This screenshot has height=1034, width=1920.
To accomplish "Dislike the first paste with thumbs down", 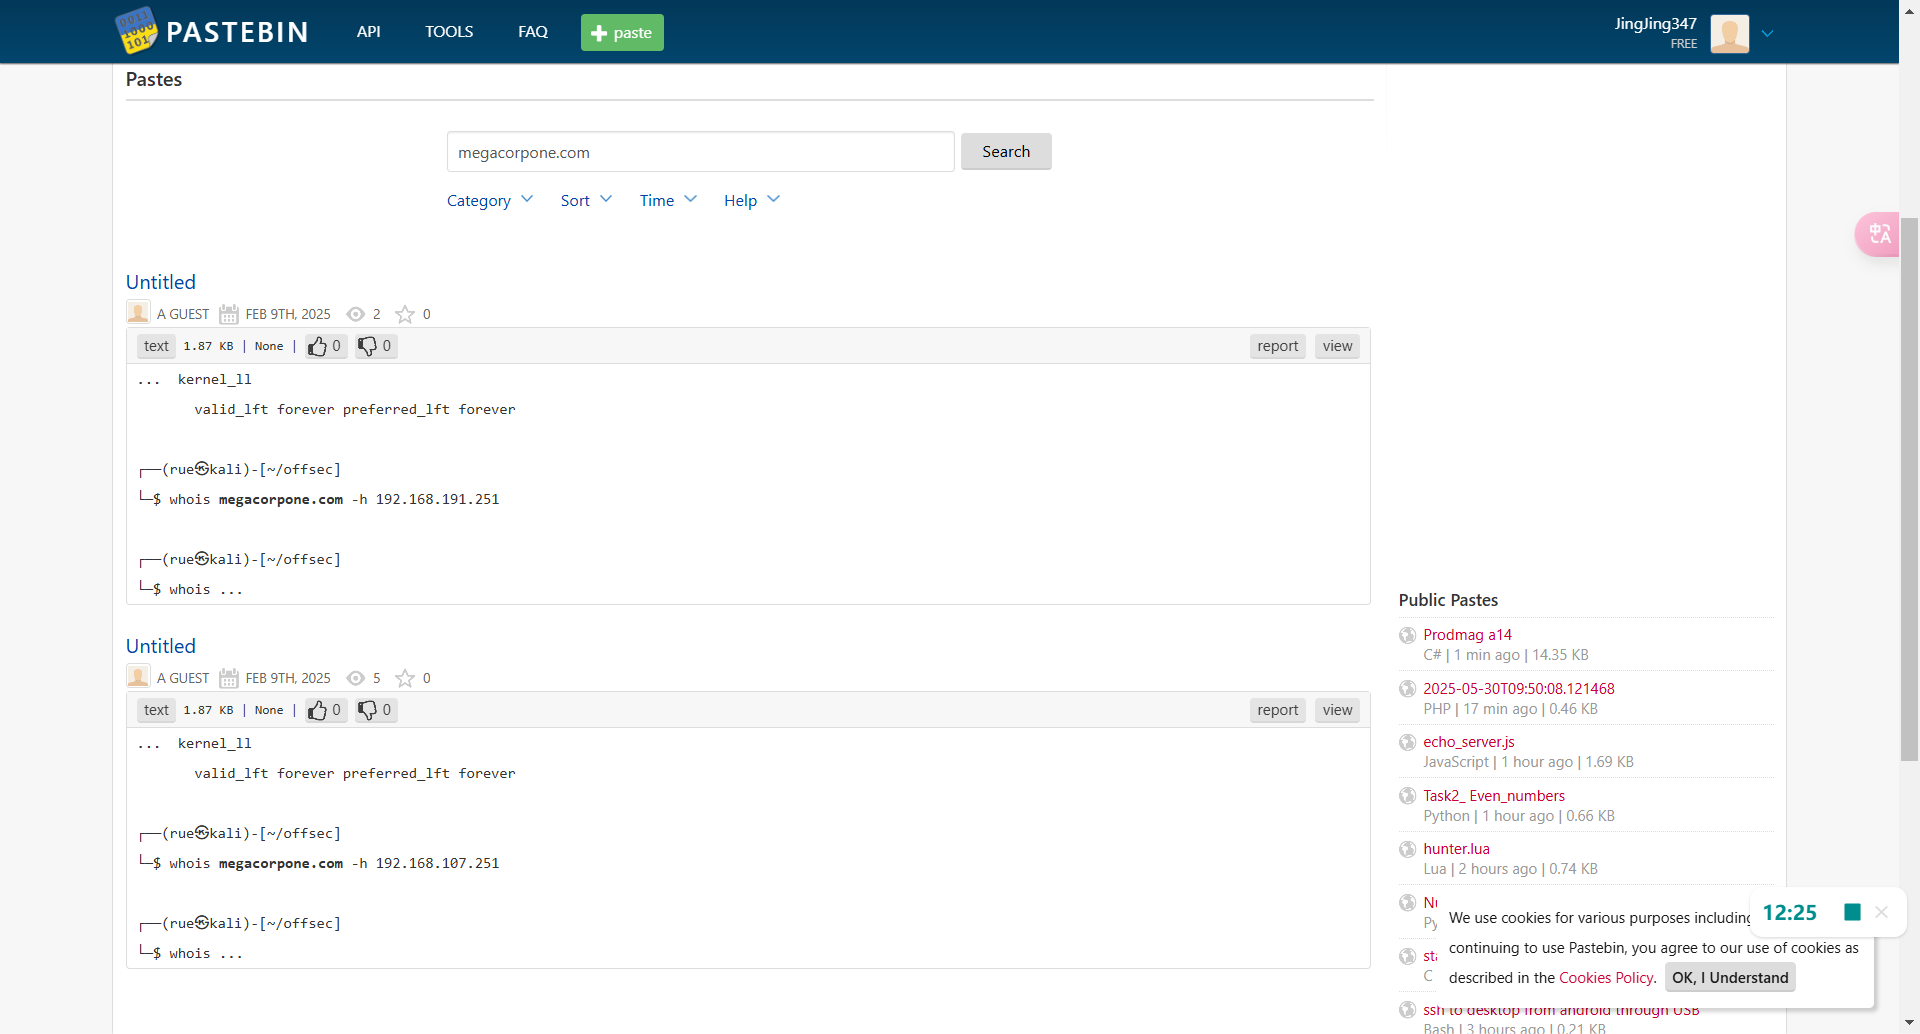I will click(376, 346).
